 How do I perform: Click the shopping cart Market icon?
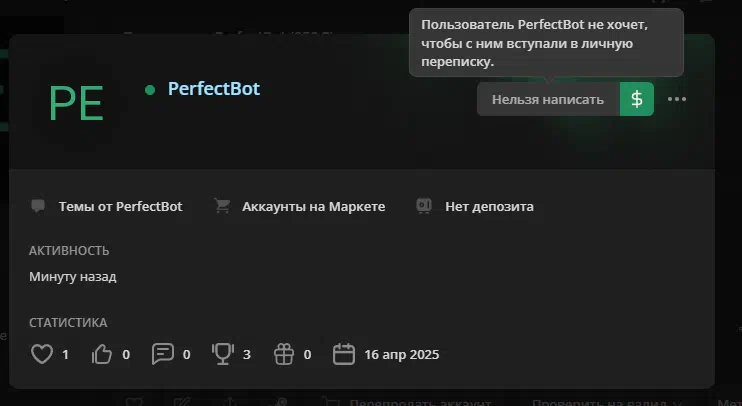click(222, 206)
